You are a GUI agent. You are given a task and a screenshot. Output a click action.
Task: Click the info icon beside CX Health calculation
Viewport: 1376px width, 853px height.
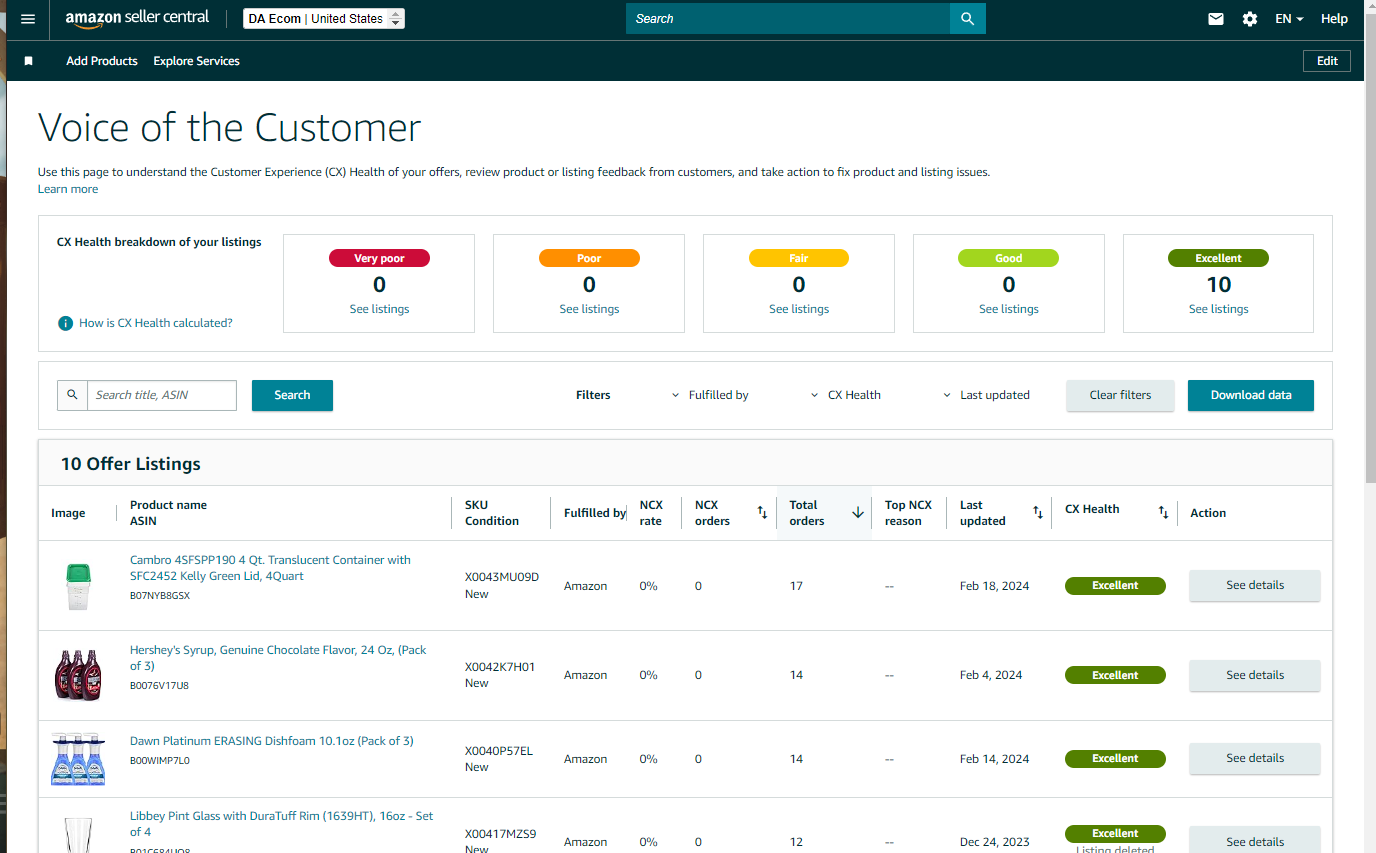pyautogui.click(x=66, y=323)
